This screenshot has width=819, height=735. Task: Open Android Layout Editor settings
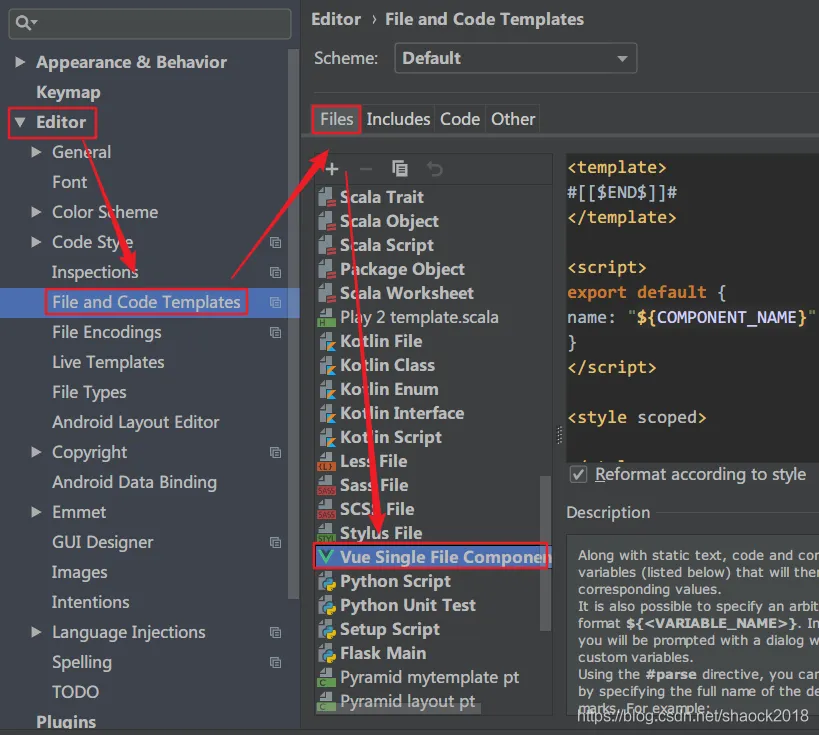tap(135, 422)
